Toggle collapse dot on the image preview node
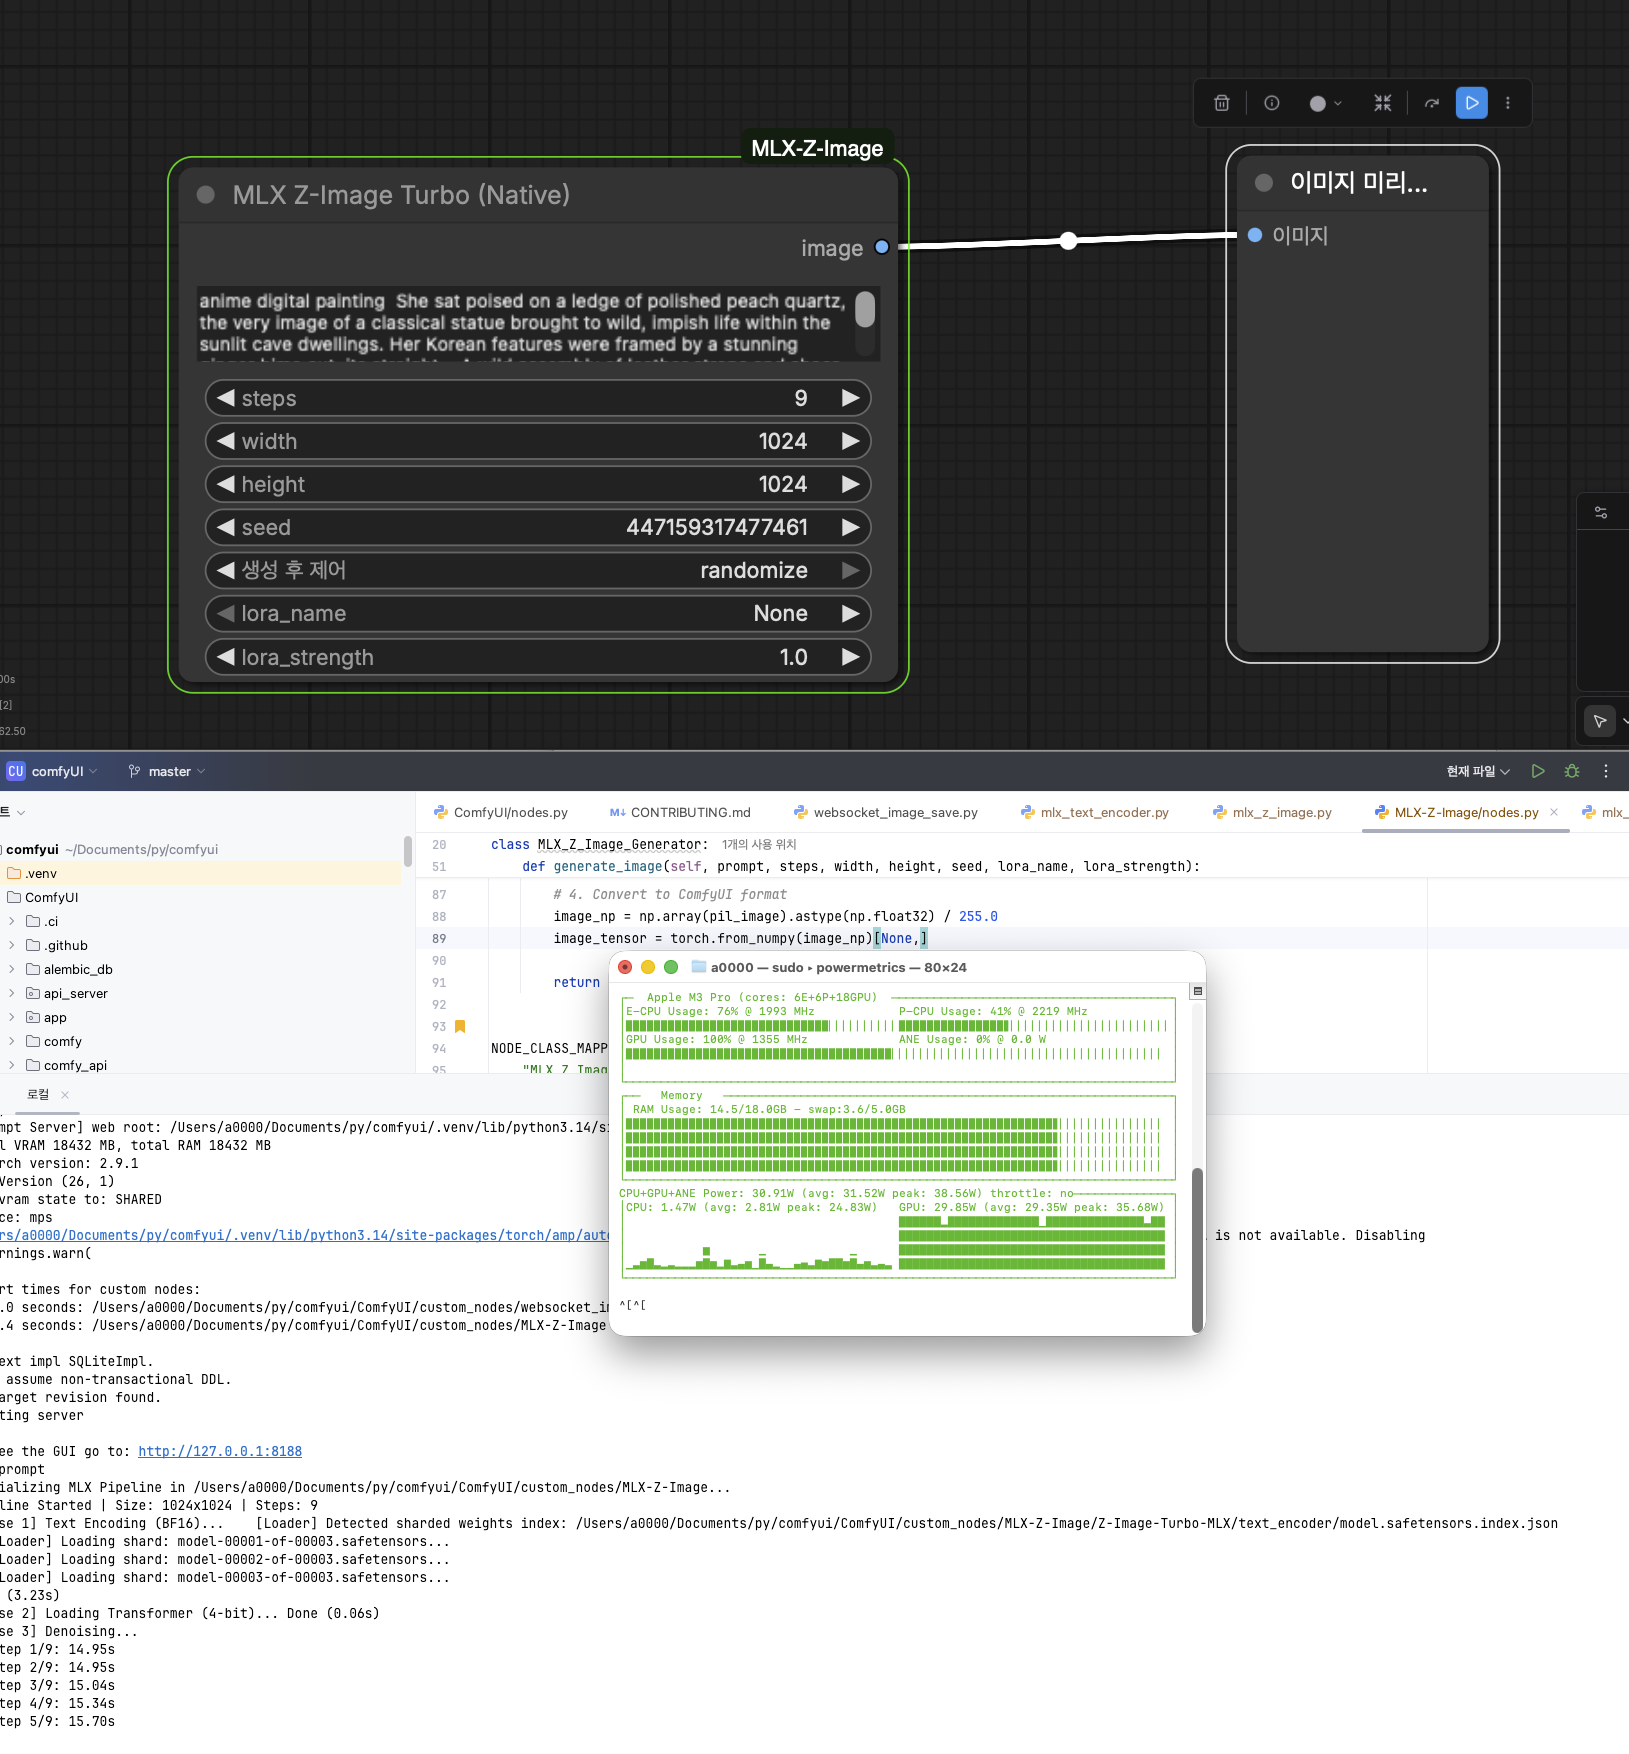 click(x=1264, y=182)
